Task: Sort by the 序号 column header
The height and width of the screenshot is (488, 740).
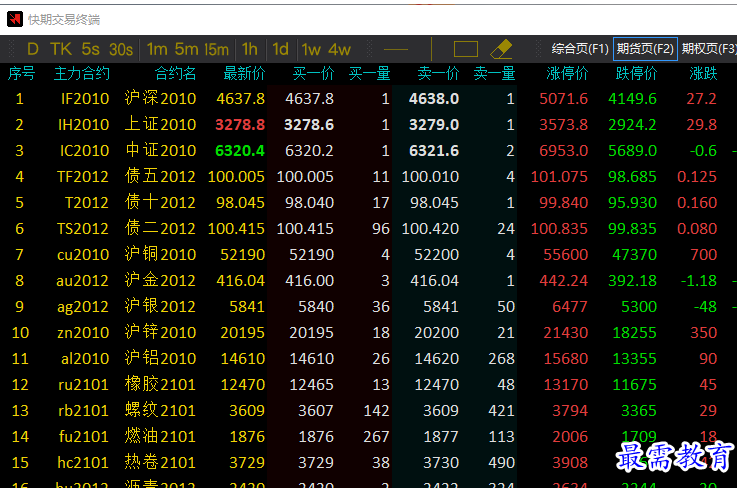Action: pyautogui.click(x=21, y=74)
